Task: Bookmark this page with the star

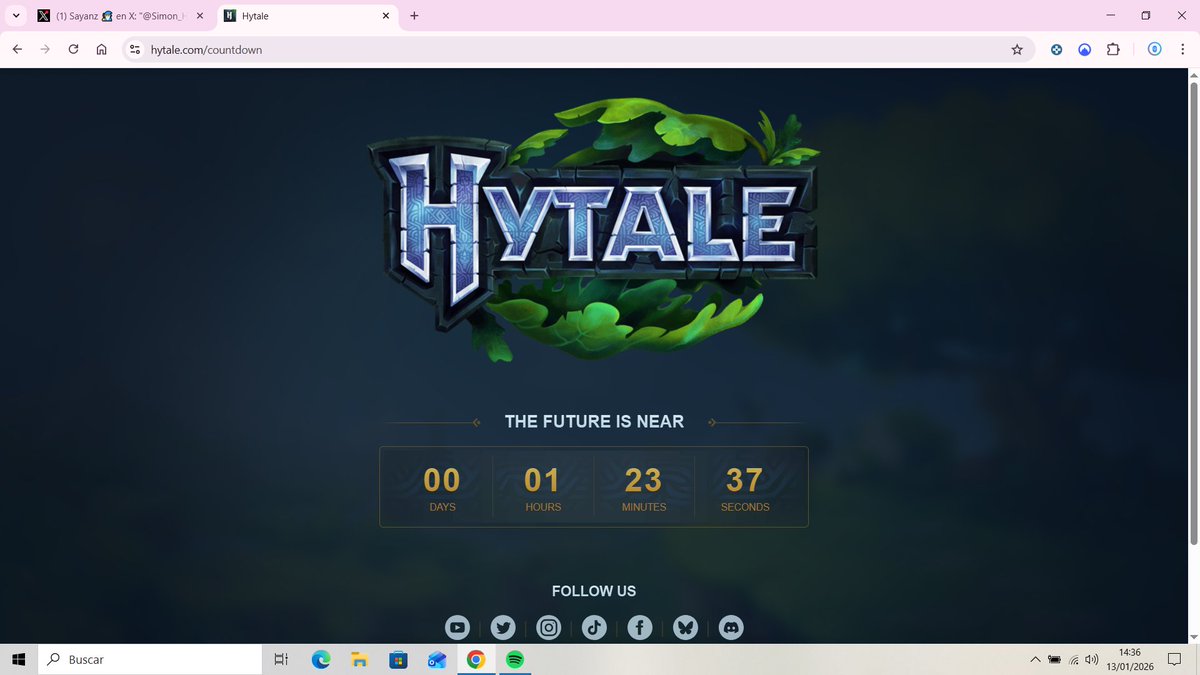Action: point(1017,49)
